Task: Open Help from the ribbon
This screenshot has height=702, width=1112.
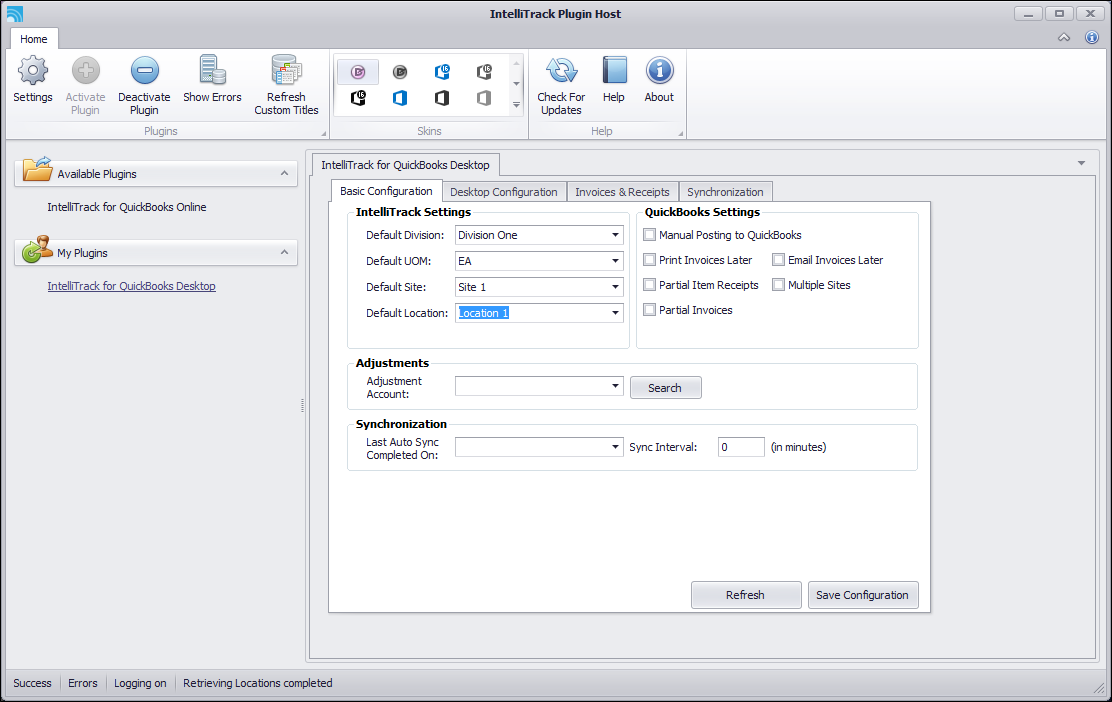Action: click(x=613, y=79)
